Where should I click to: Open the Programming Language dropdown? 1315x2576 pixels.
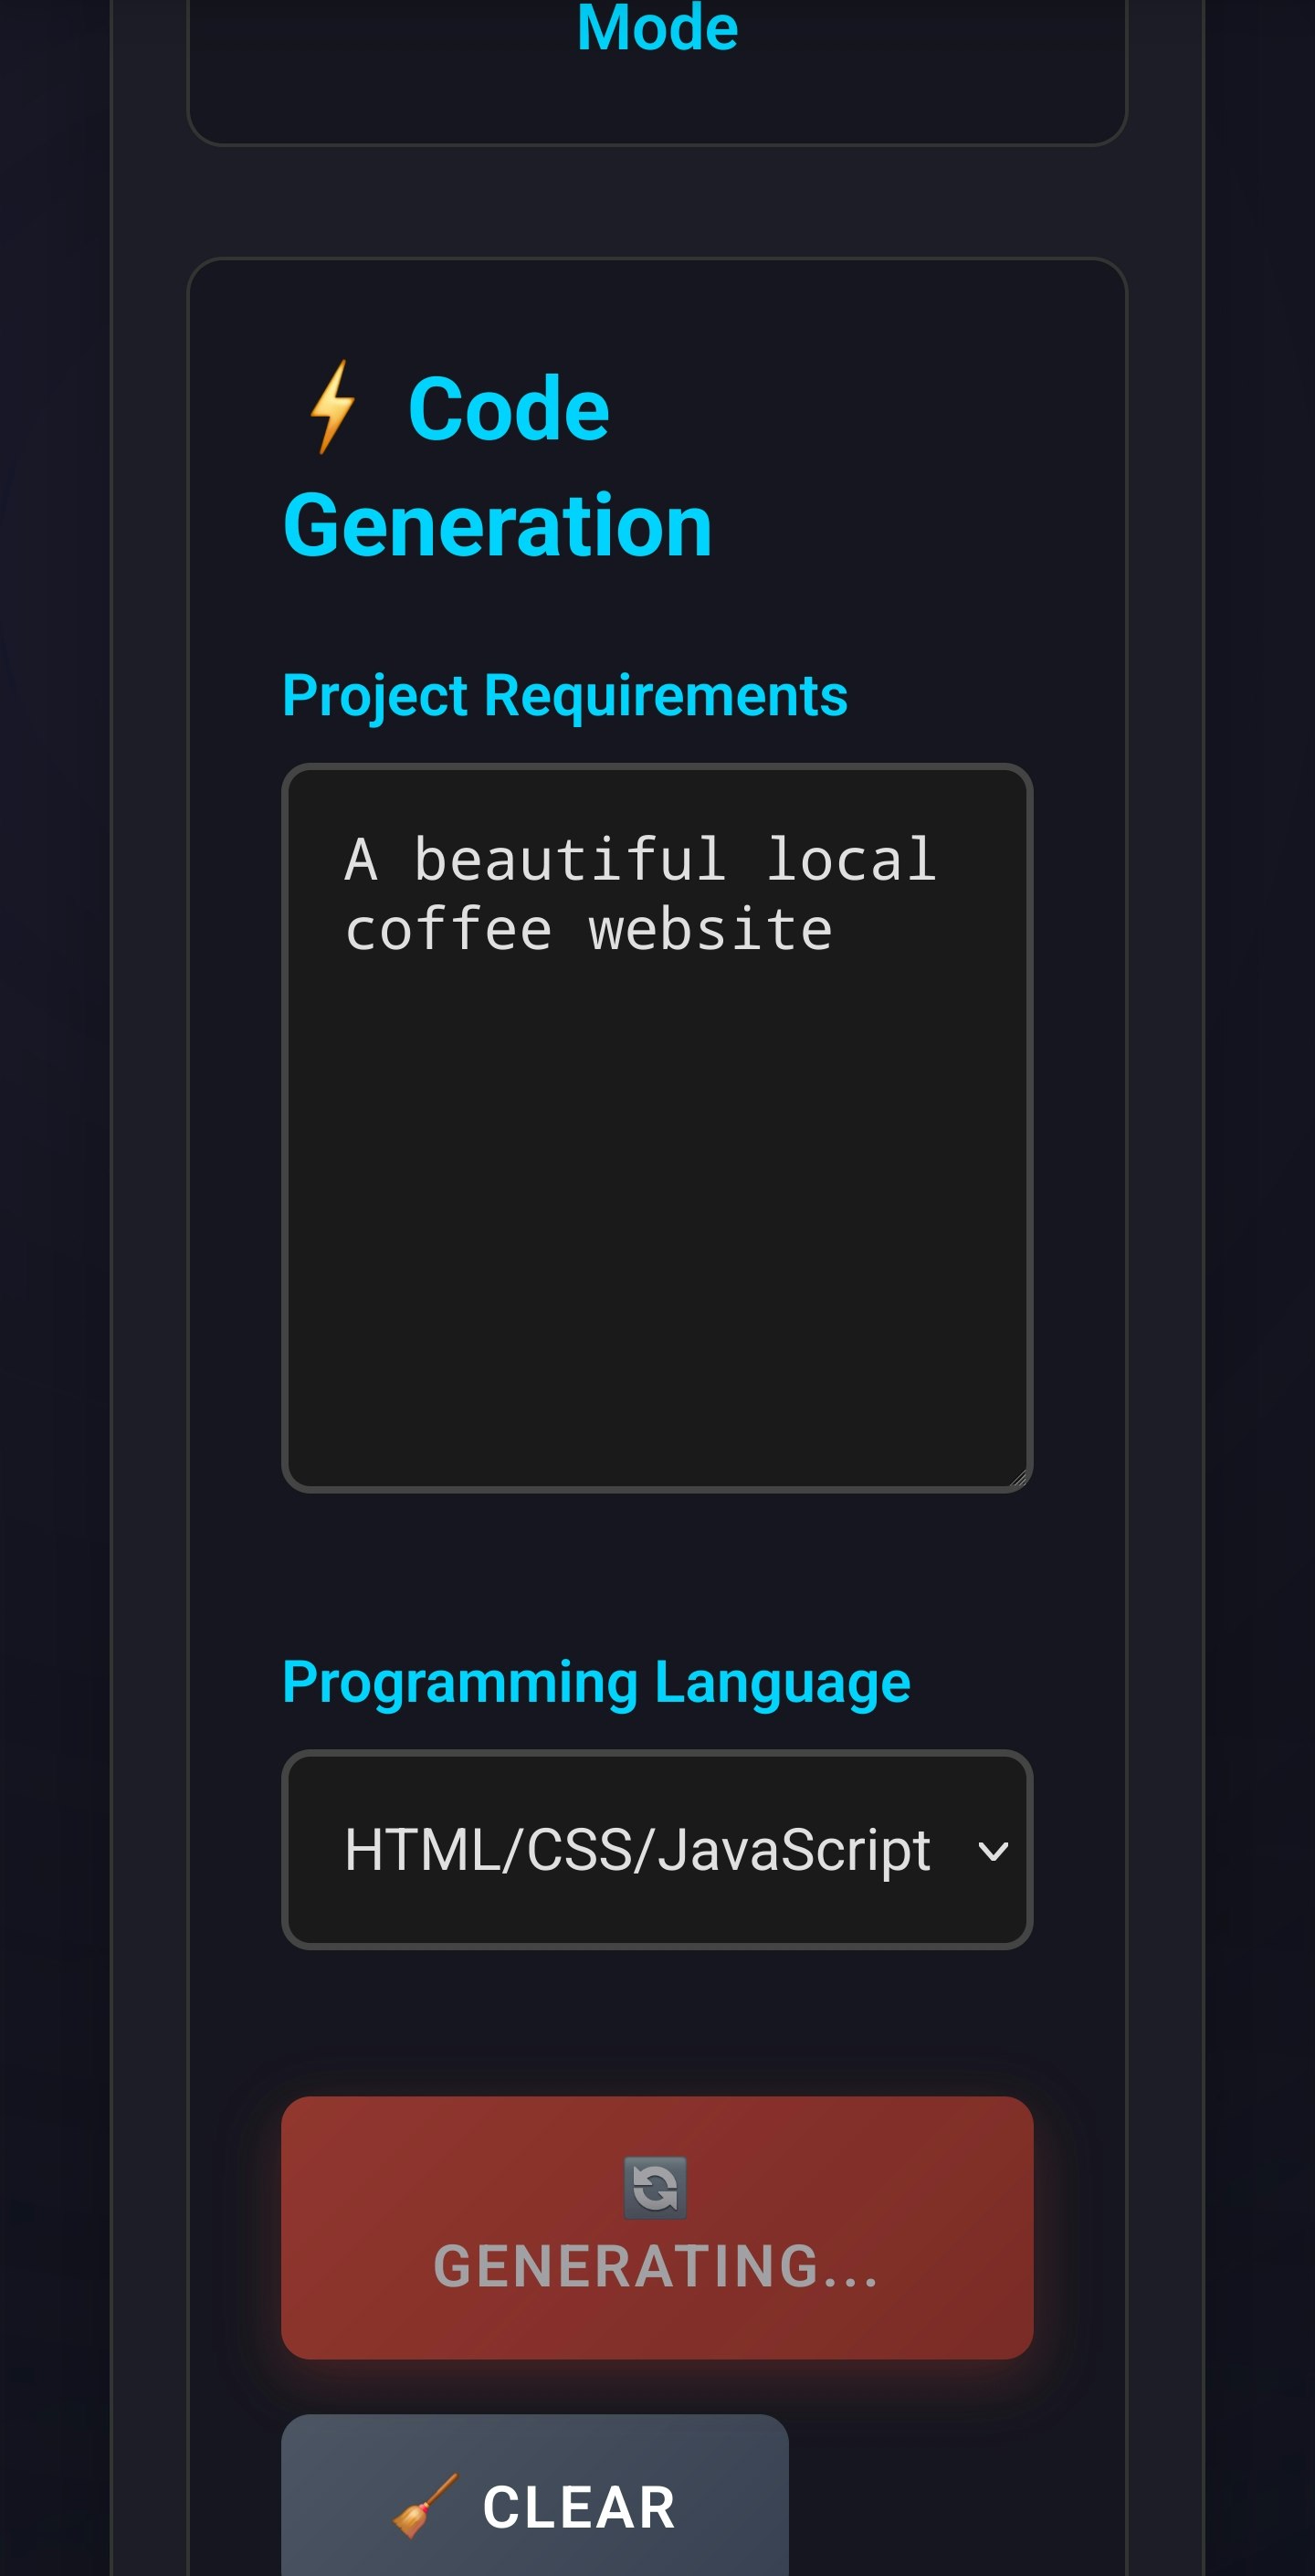tap(657, 1849)
